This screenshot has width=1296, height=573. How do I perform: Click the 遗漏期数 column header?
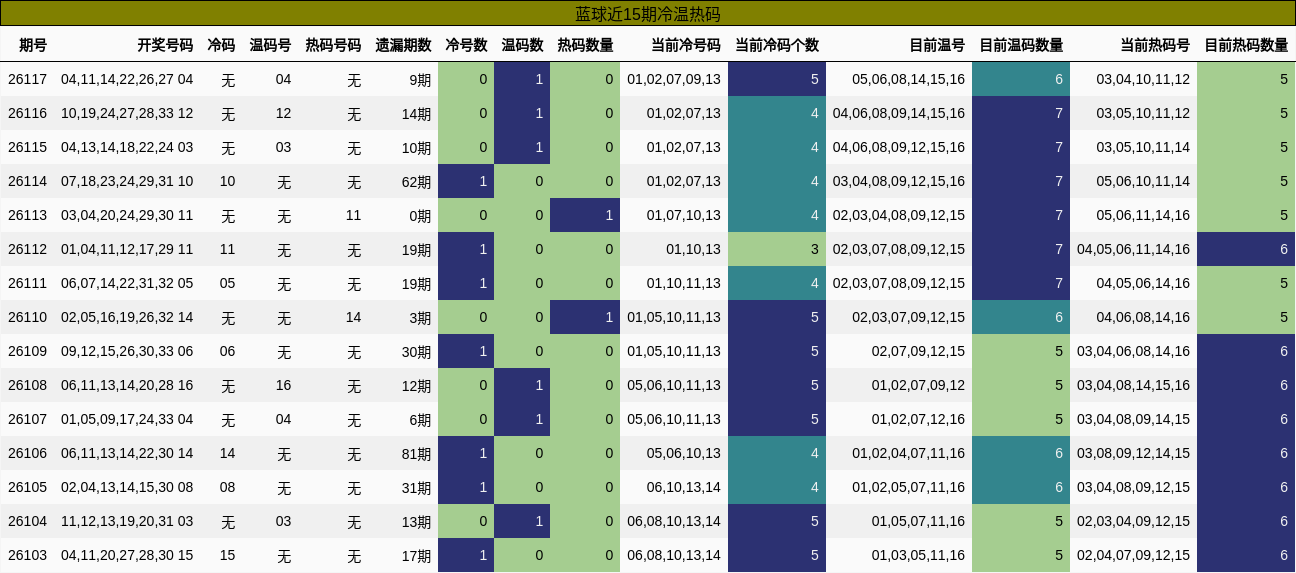403,45
